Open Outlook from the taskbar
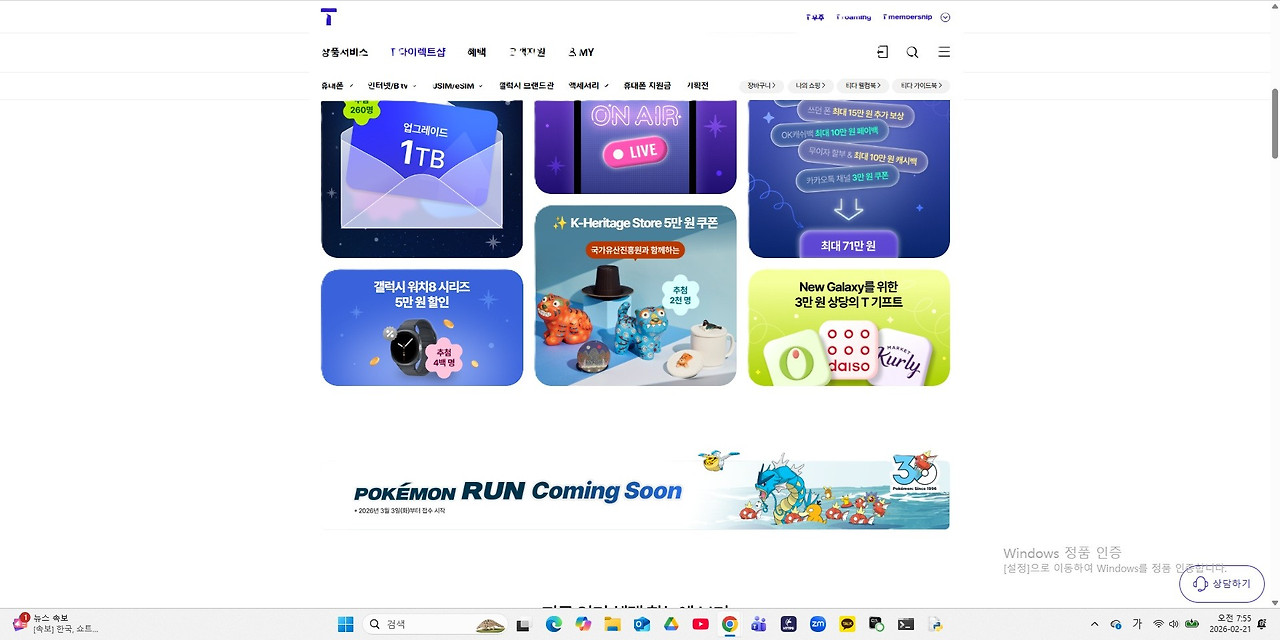 pos(642,624)
